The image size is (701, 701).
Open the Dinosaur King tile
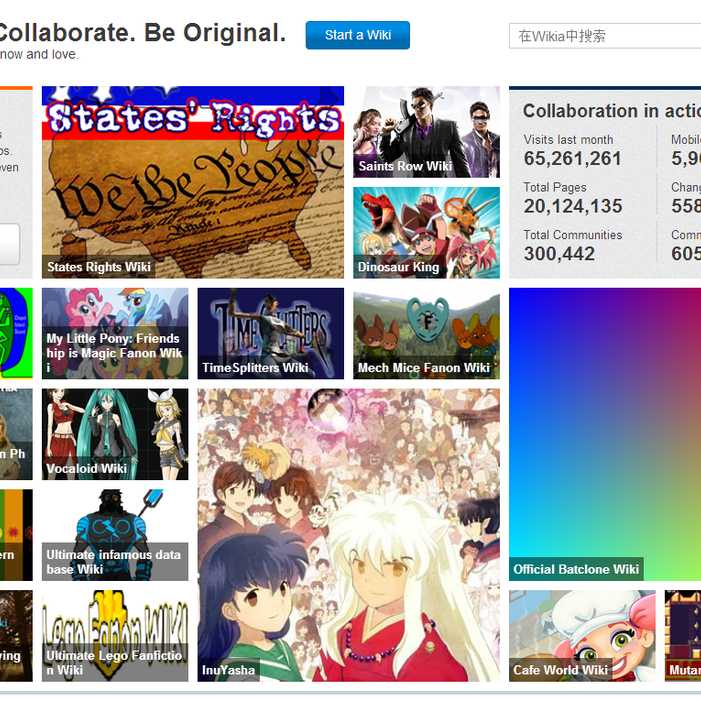(427, 233)
